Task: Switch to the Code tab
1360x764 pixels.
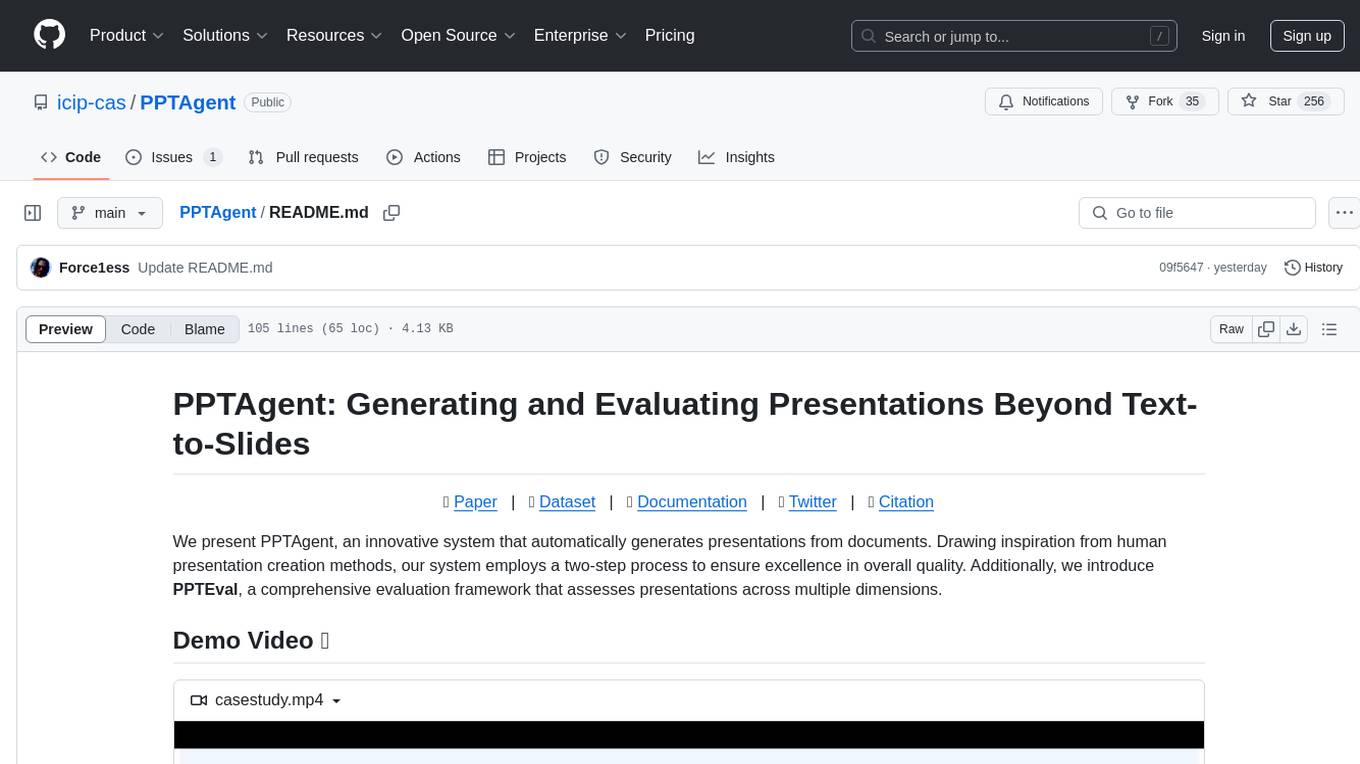Action: point(71,157)
